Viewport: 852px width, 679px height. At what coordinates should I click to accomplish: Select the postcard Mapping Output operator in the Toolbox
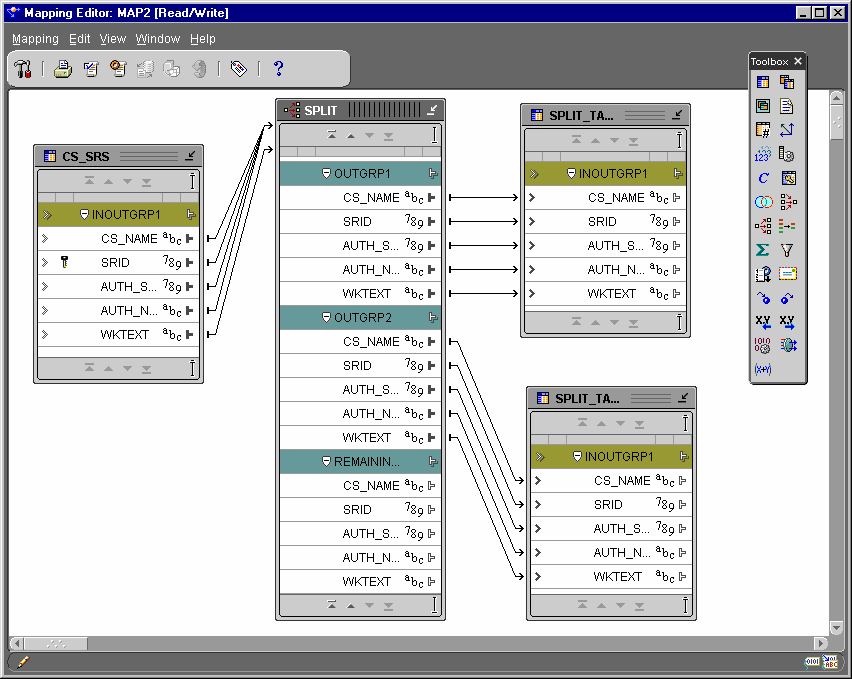click(x=787, y=273)
